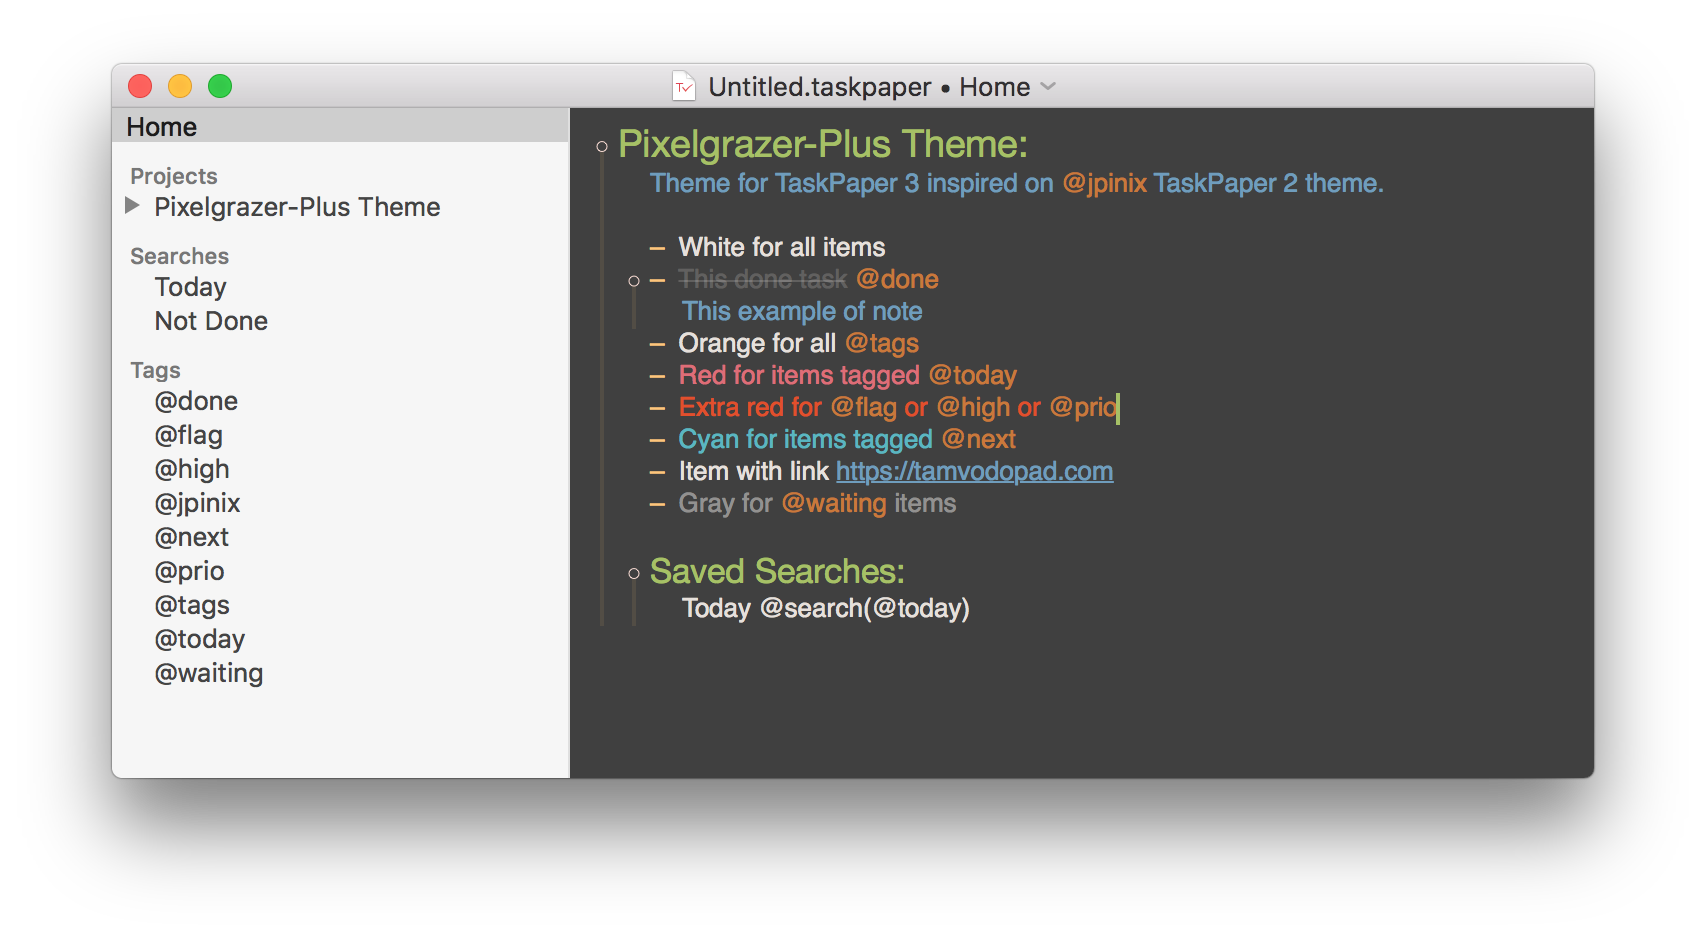Click the 'Today @search(@today)' line
Image resolution: width=1706 pixels, height=938 pixels.
pos(826,608)
